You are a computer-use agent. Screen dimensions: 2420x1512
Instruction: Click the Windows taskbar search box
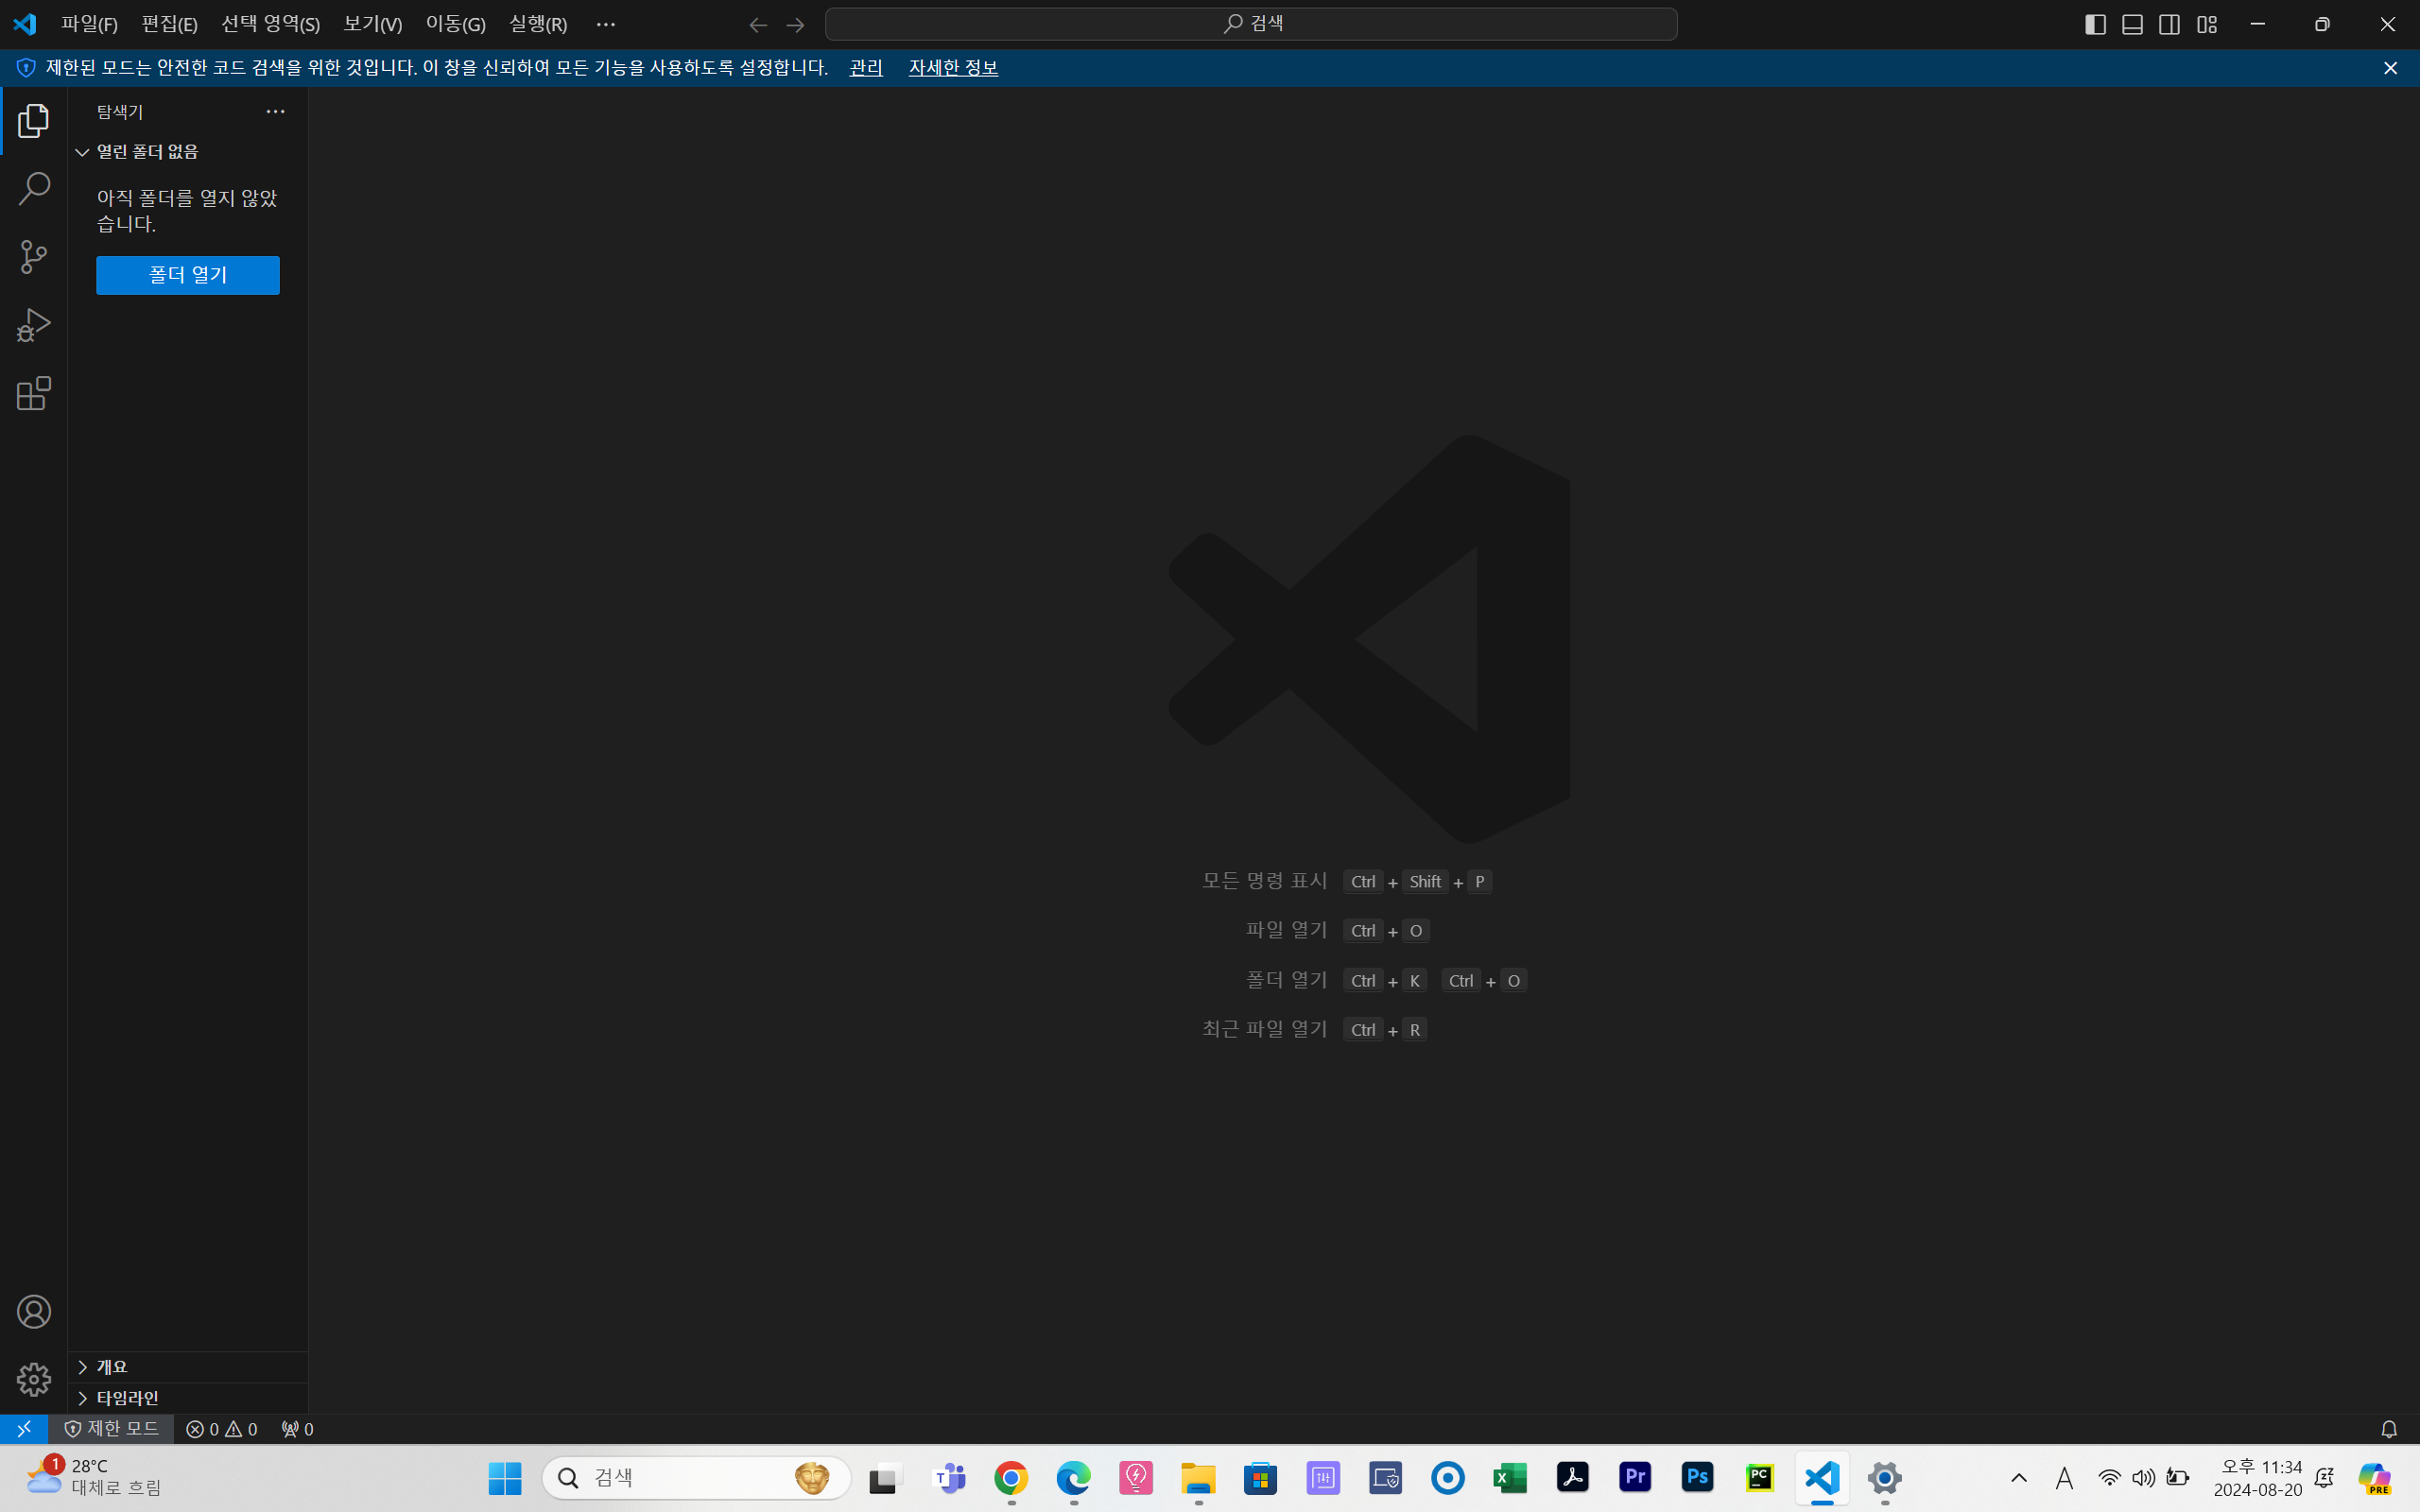[696, 1478]
